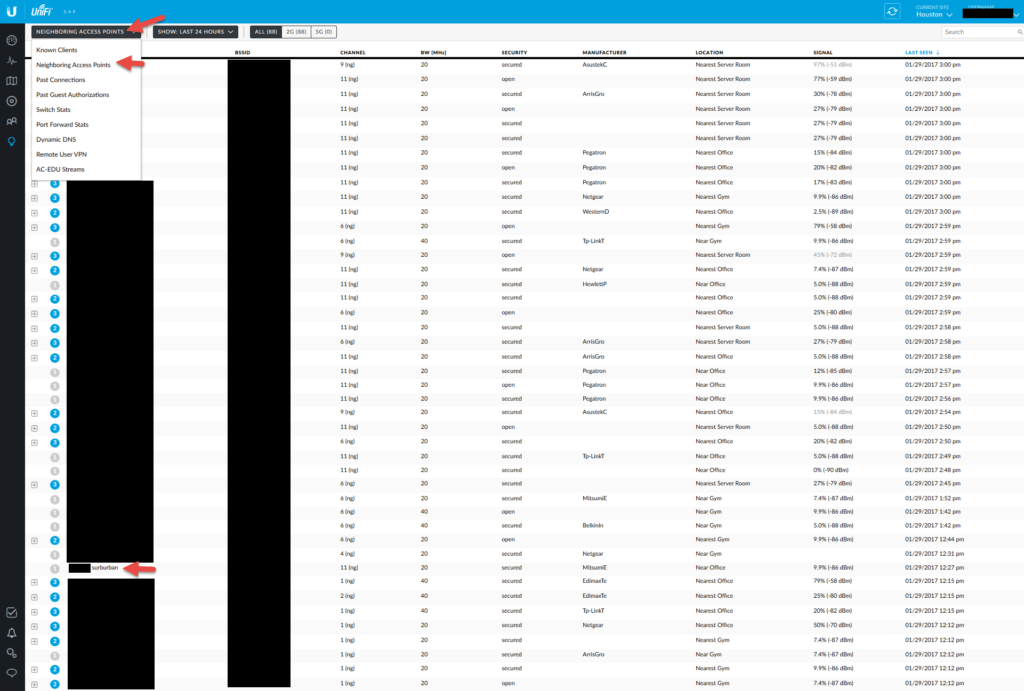Select Known Clients from the menu
The height and width of the screenshot is (691, 1024).
pos(57,49)
